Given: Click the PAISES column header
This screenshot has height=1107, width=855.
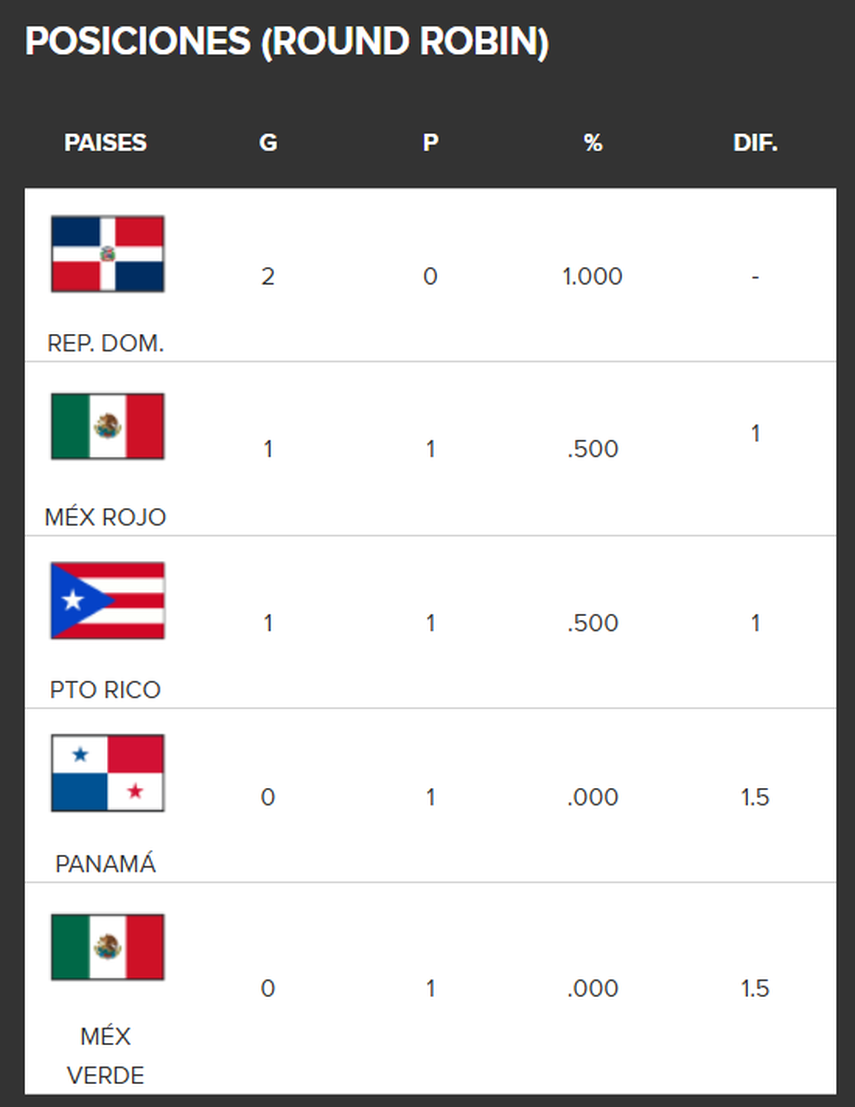Looking at the screenshot, I should (105, 143).
